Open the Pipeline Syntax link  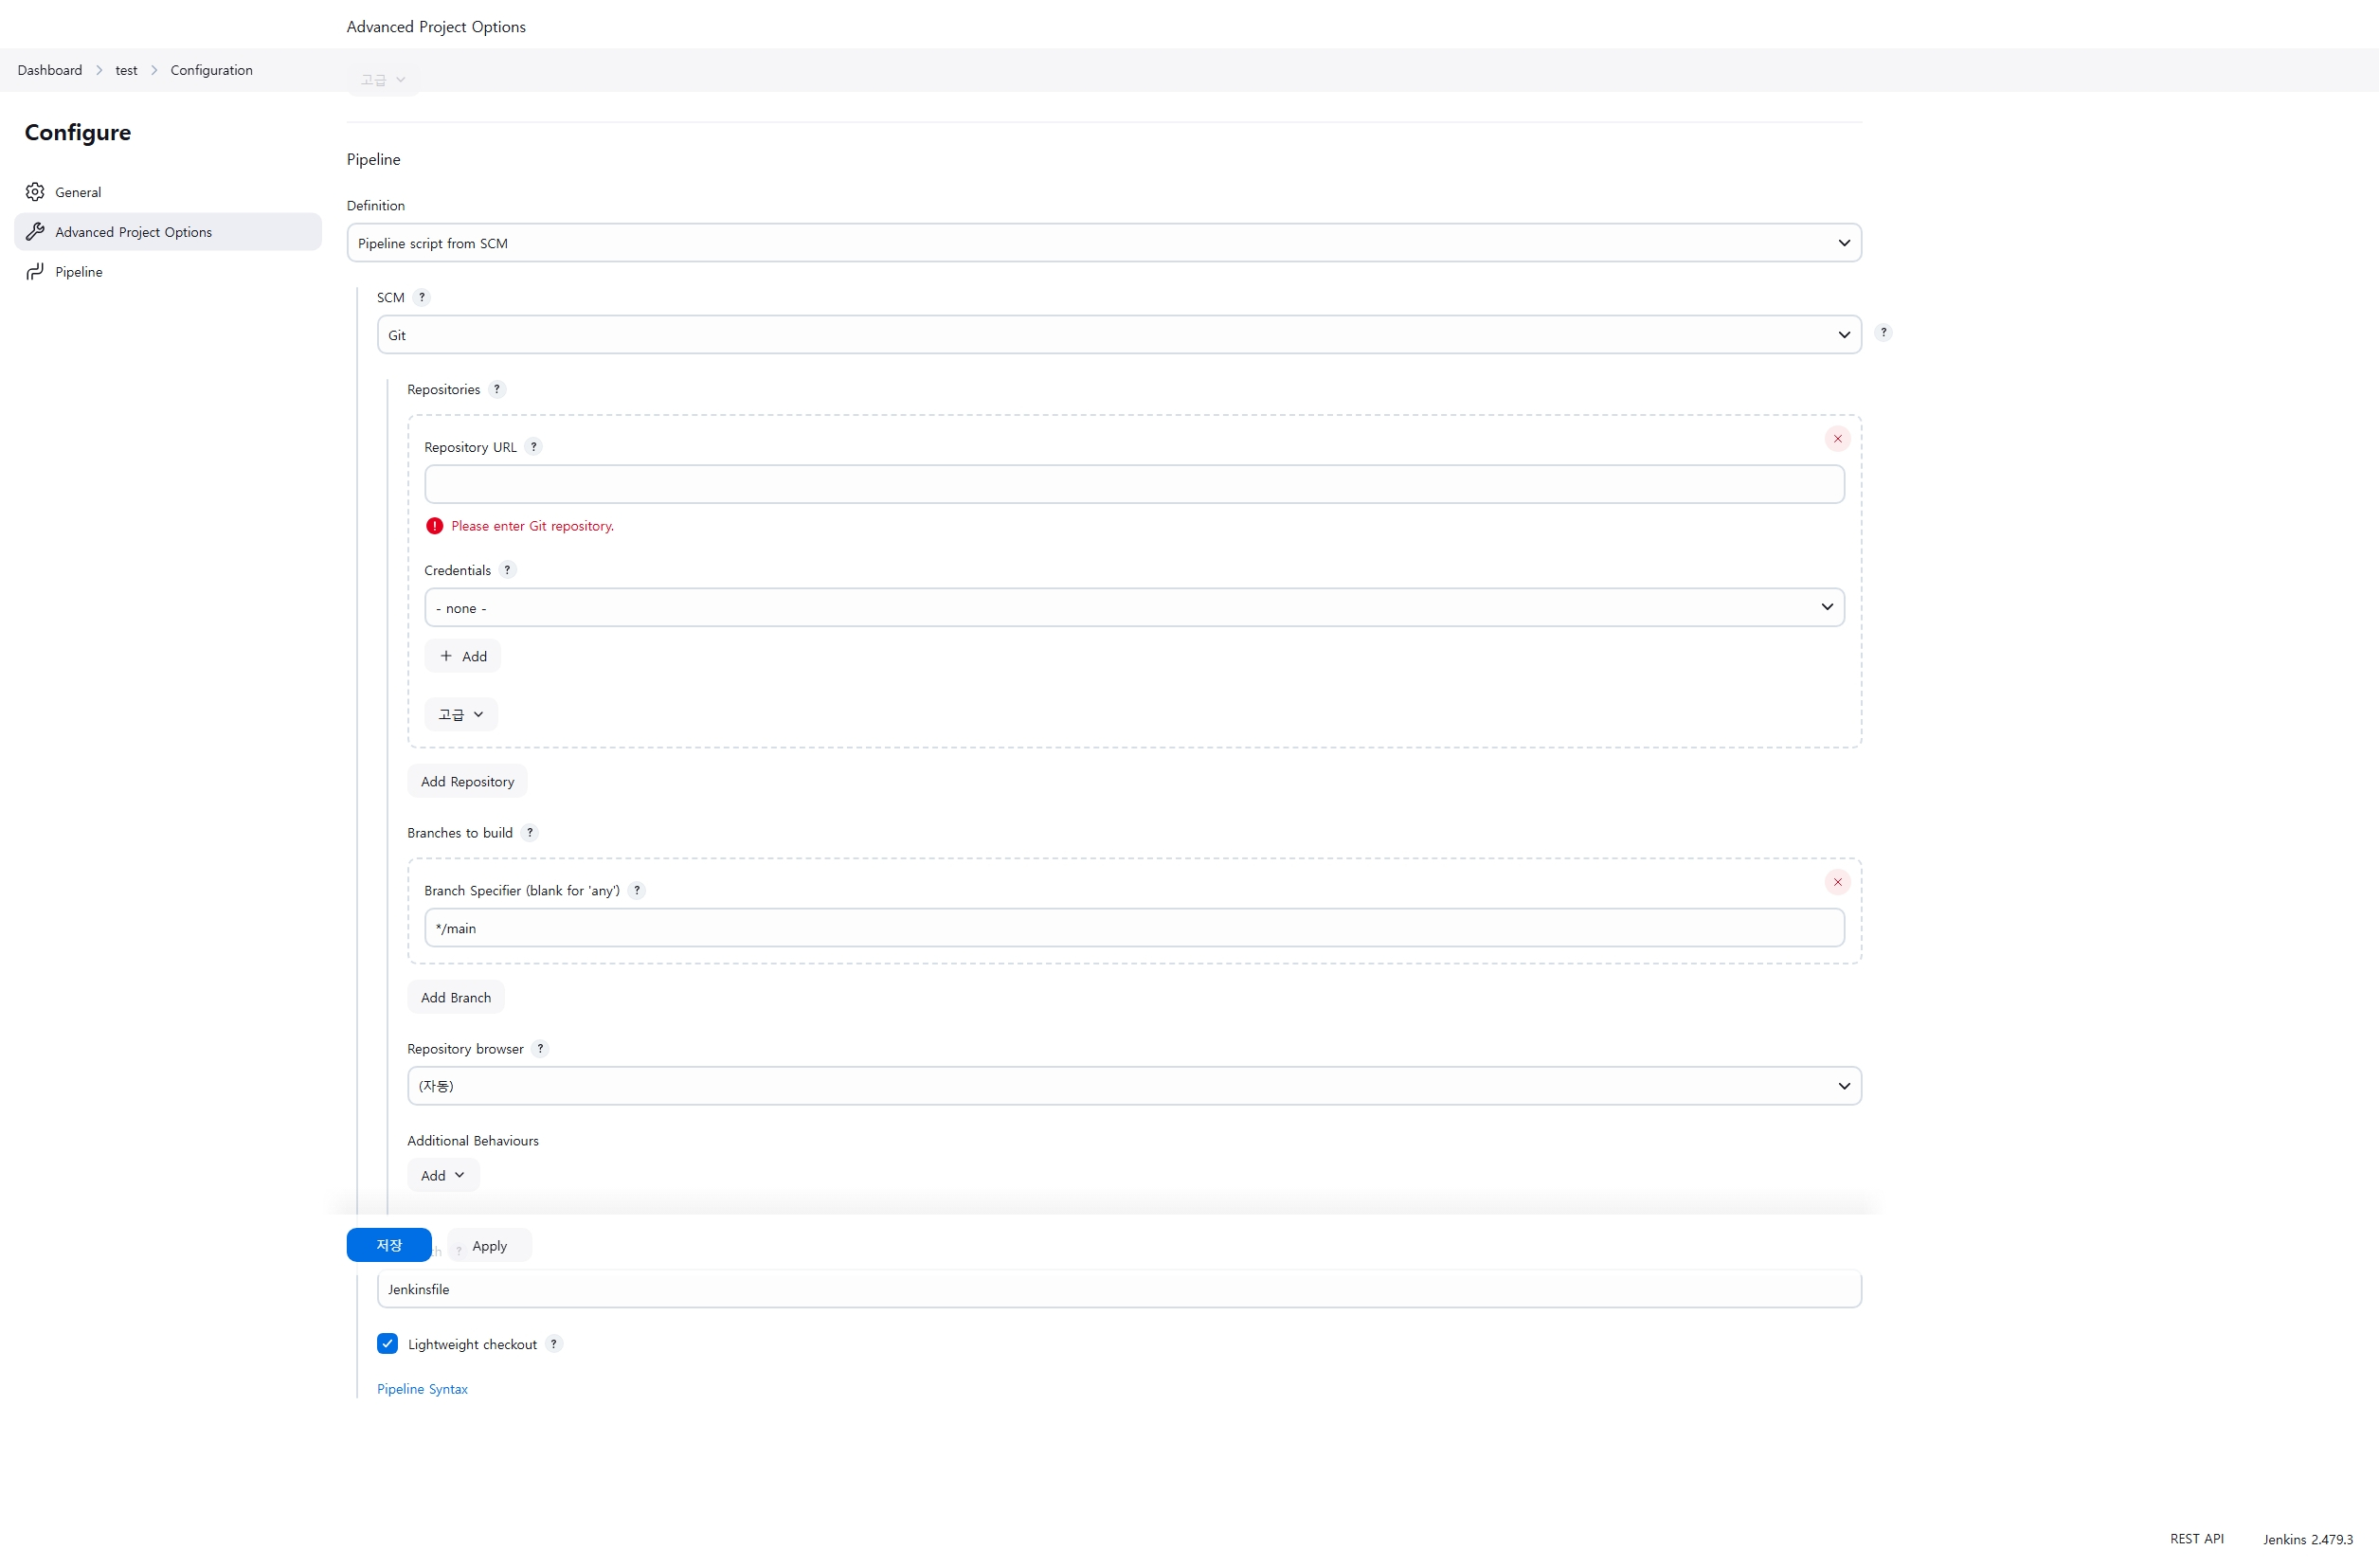coord(422,1389)
